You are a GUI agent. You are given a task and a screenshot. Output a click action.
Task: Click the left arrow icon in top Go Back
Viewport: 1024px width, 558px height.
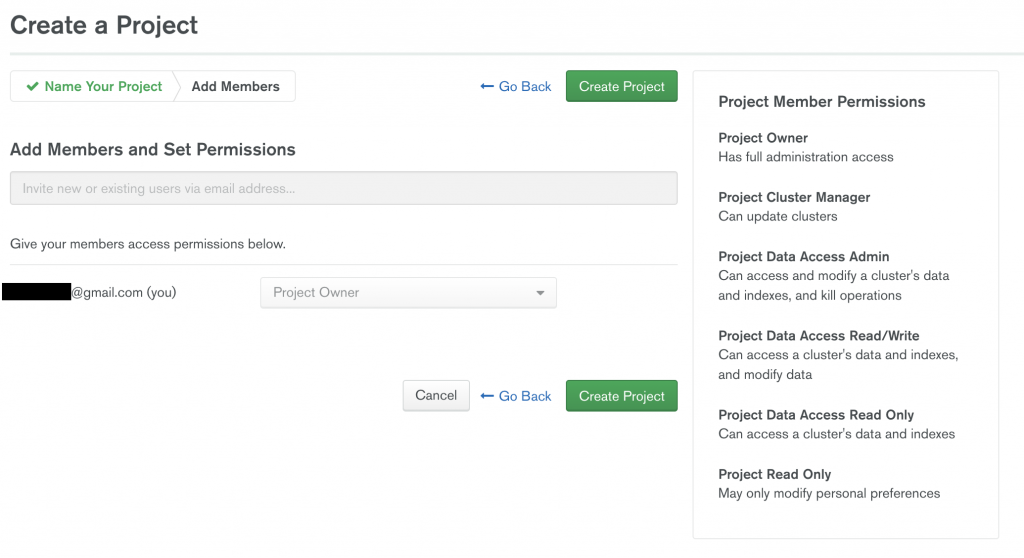click(x=487, y=87)
